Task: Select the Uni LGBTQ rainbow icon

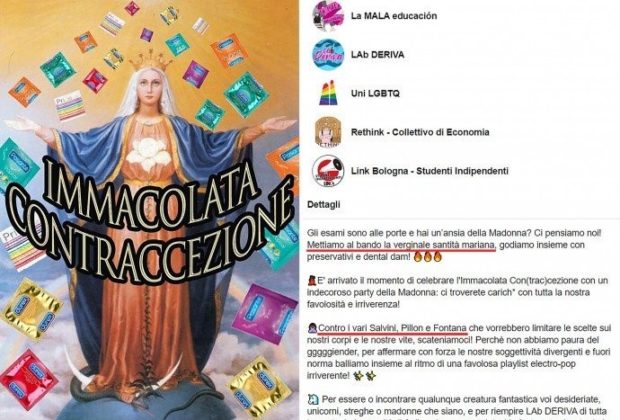Action: [x=328, y=93]
